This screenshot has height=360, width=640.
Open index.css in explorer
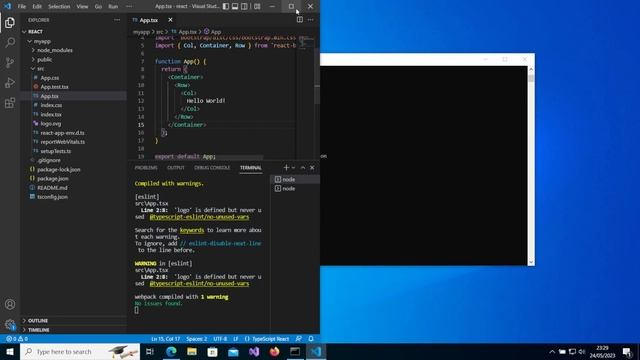[73, 105]
